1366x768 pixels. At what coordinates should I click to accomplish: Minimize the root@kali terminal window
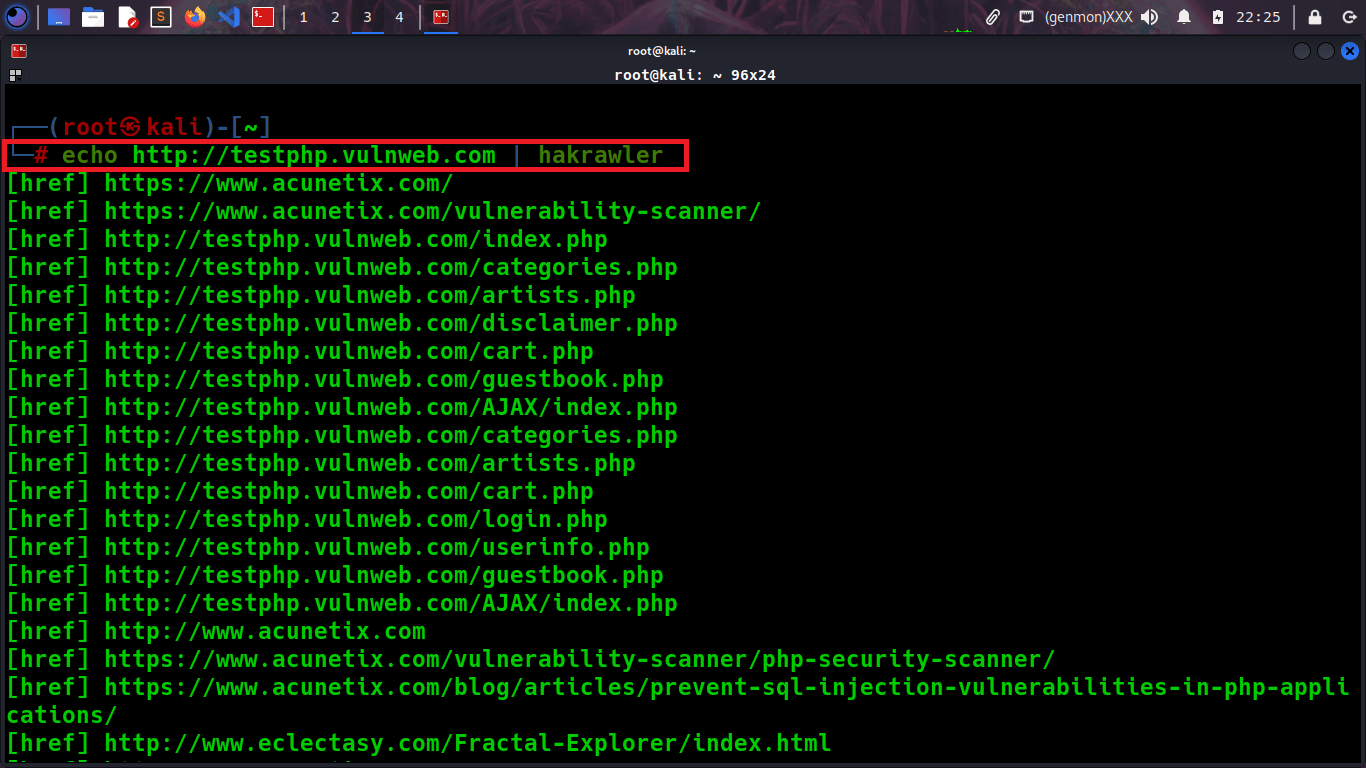1302,51
